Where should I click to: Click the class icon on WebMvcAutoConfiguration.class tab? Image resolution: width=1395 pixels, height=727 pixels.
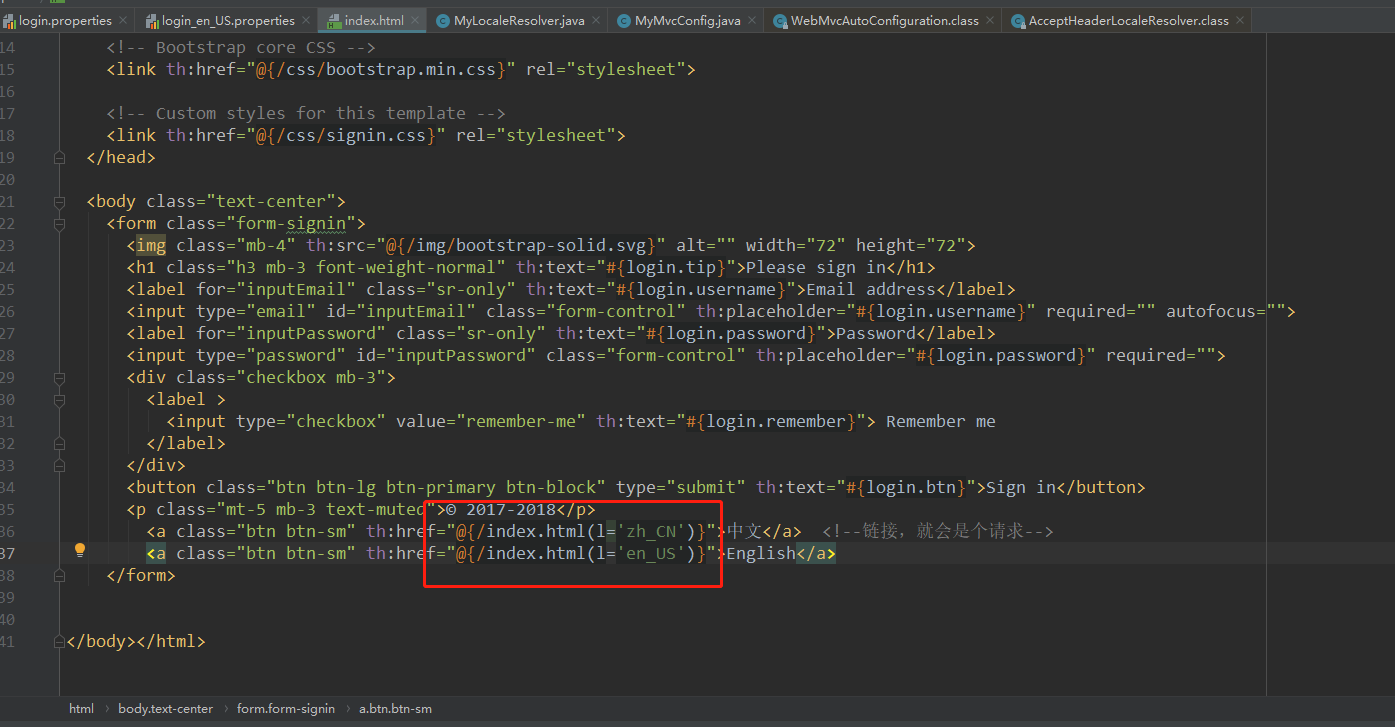[x=778, y=19]
